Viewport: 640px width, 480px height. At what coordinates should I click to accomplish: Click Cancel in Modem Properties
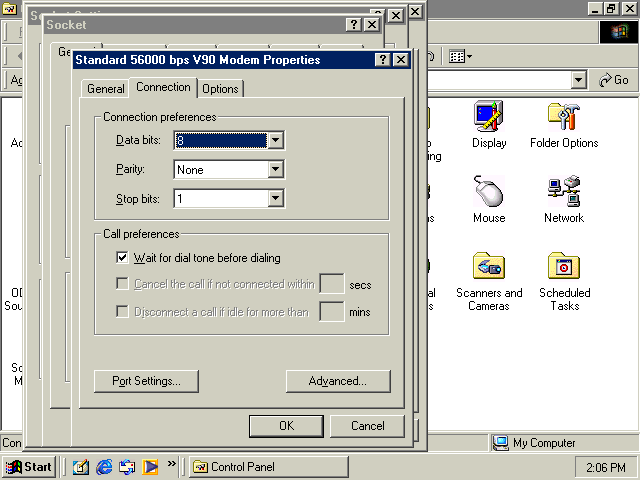pos(367,426)
